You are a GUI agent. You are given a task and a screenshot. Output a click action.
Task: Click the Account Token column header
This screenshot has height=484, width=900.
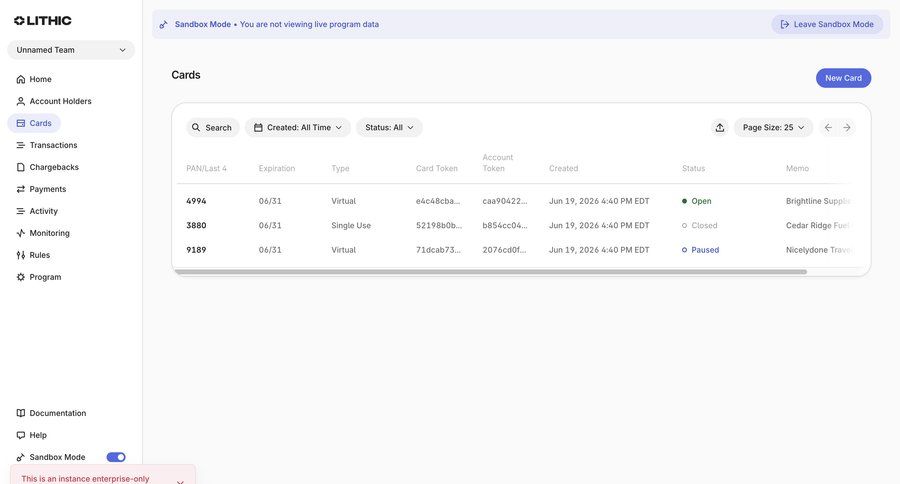(498, 162)
